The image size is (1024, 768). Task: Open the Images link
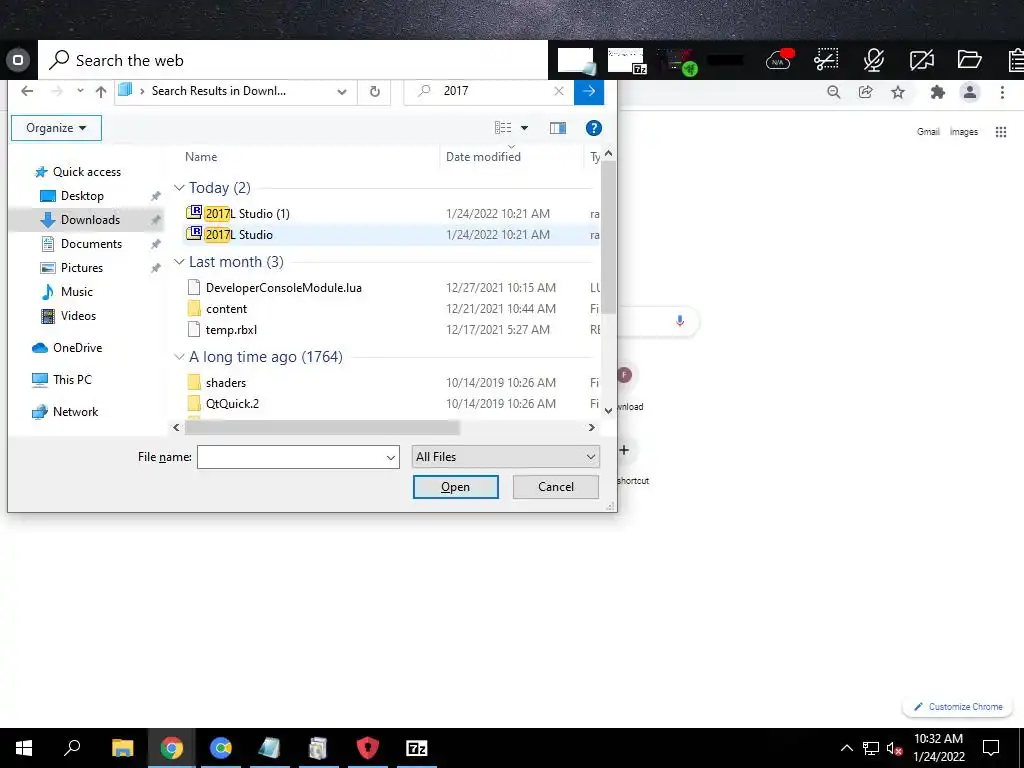[x=964, y=132]
